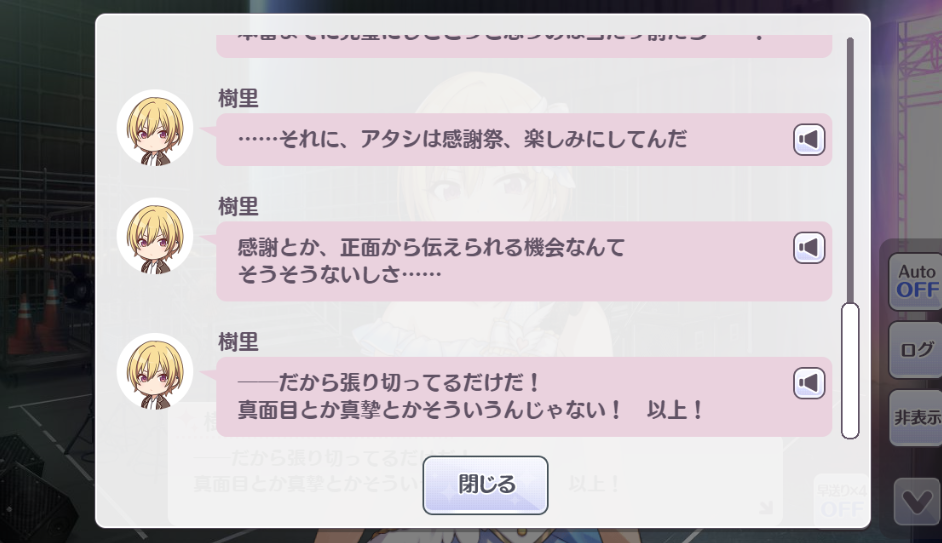Click the 真面目とか真摯とか dialogue bubble
This screenshot has height=543, width=942.
[524, 396]
